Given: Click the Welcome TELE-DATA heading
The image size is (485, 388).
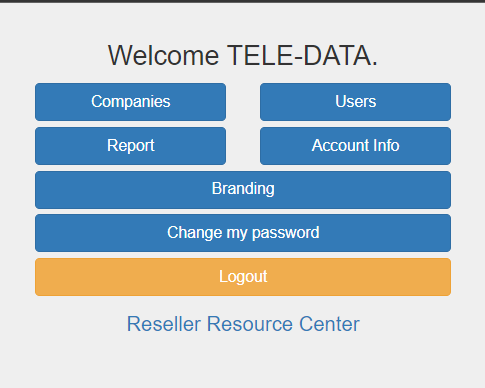Looking at the screenshot, I should pos(243,55).
